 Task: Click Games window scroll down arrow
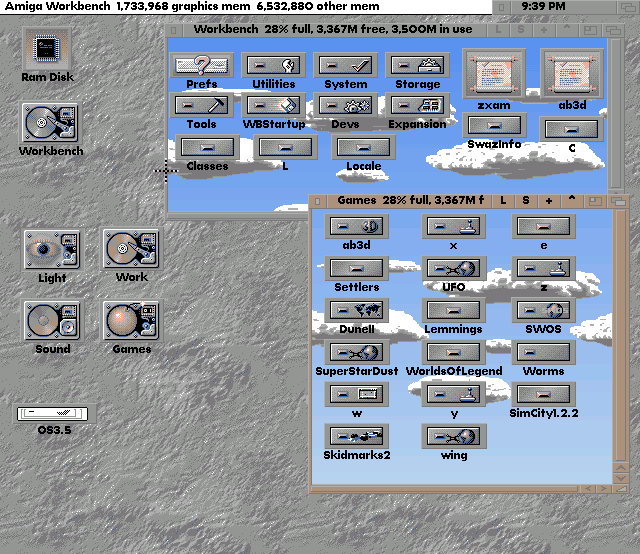(621, 478)
